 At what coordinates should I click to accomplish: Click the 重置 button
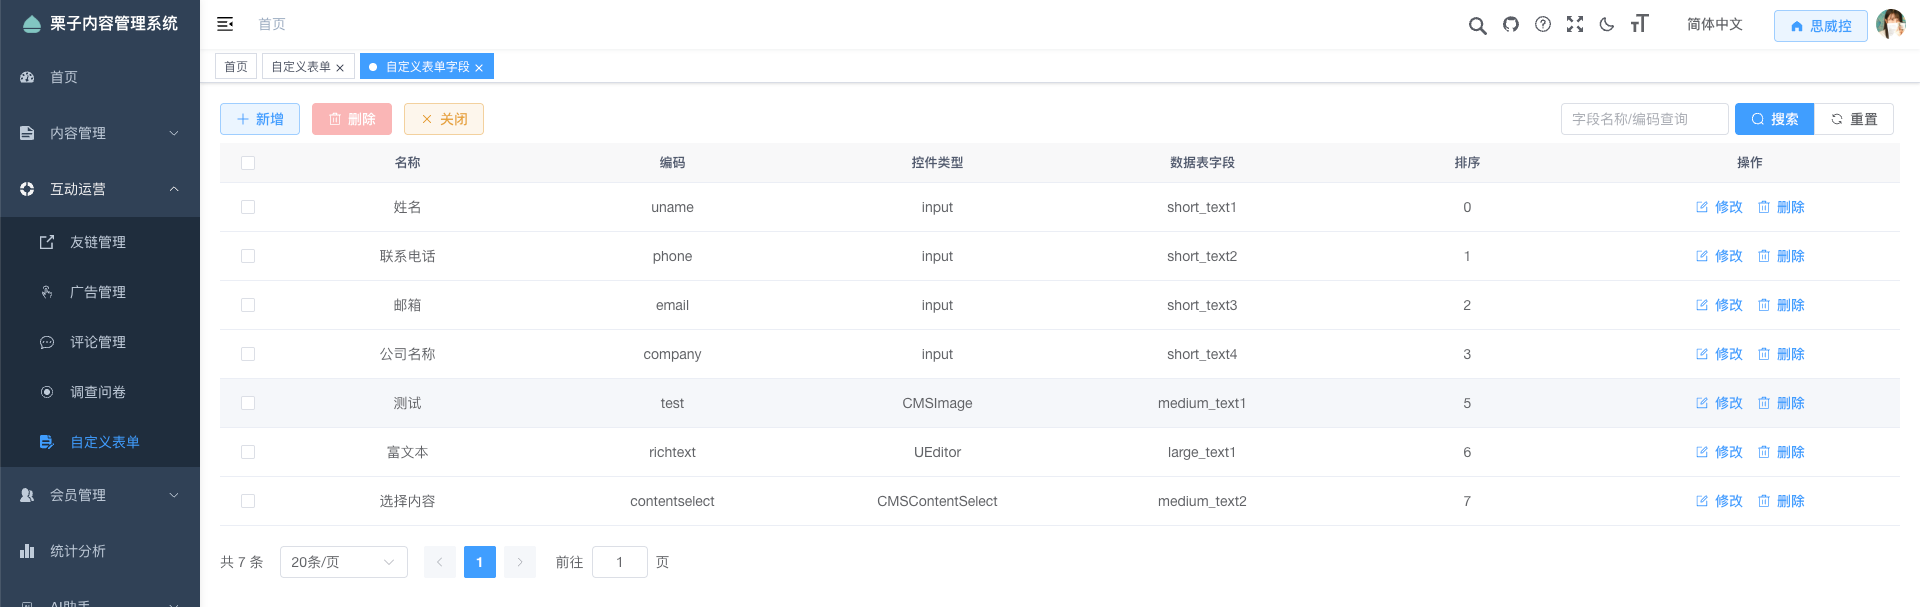click(x=1854, y=119)
